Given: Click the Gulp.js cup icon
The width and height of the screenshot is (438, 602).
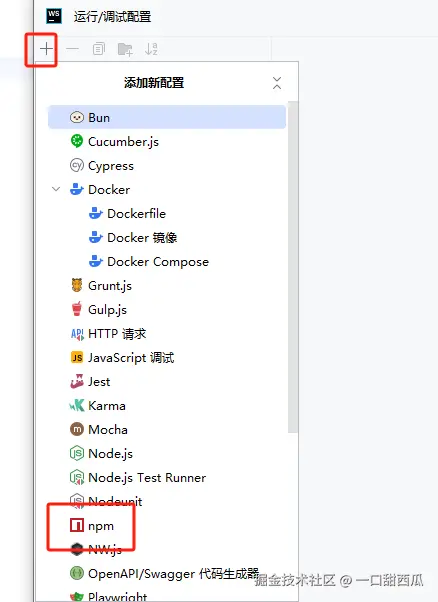Looking at the screenshot, I should tap(77, 309).
